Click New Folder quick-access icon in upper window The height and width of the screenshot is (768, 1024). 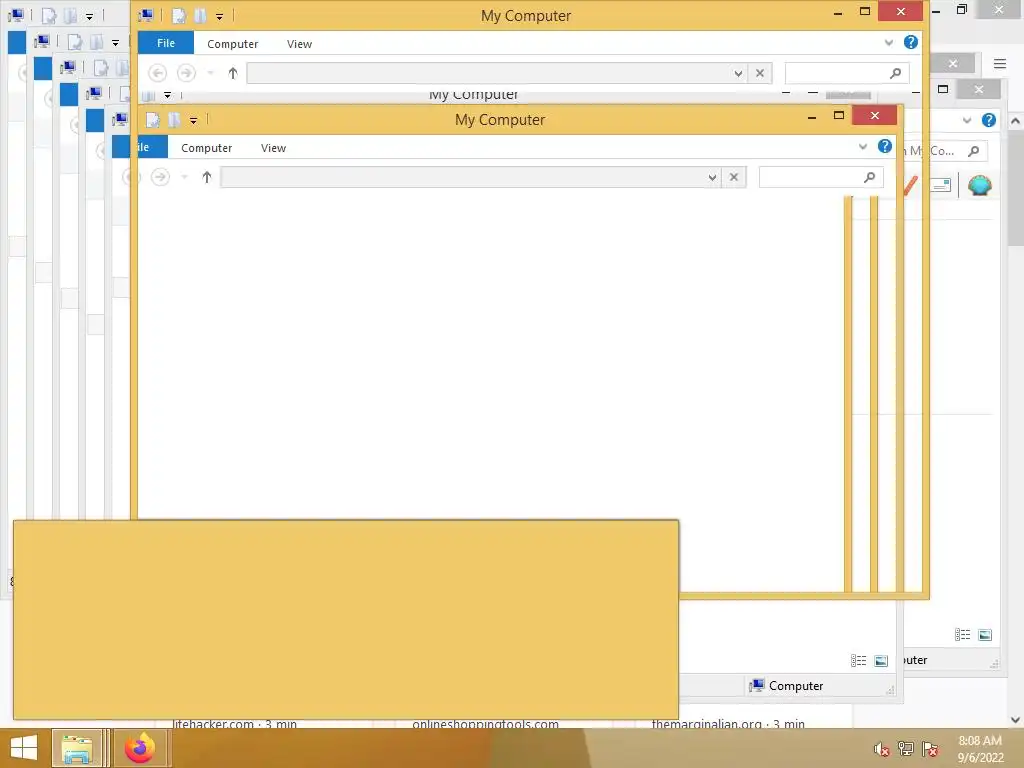click(200, 16)
